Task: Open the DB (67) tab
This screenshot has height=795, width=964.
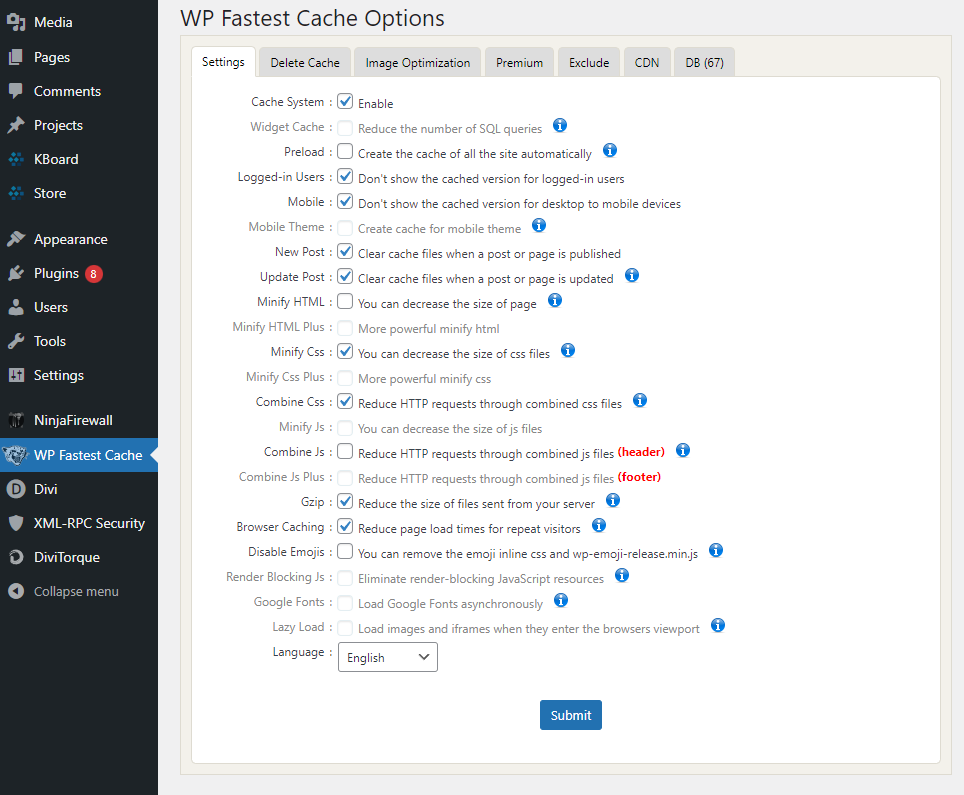Action: 705,63
